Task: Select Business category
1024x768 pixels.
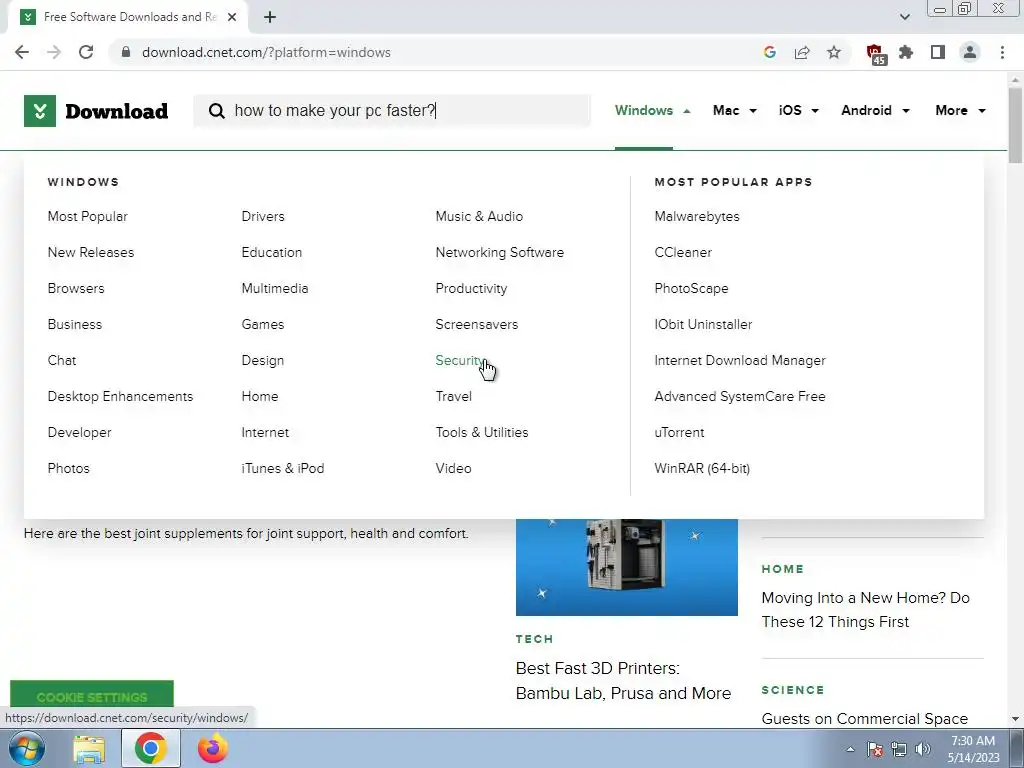Action: [x=74, y=324]
